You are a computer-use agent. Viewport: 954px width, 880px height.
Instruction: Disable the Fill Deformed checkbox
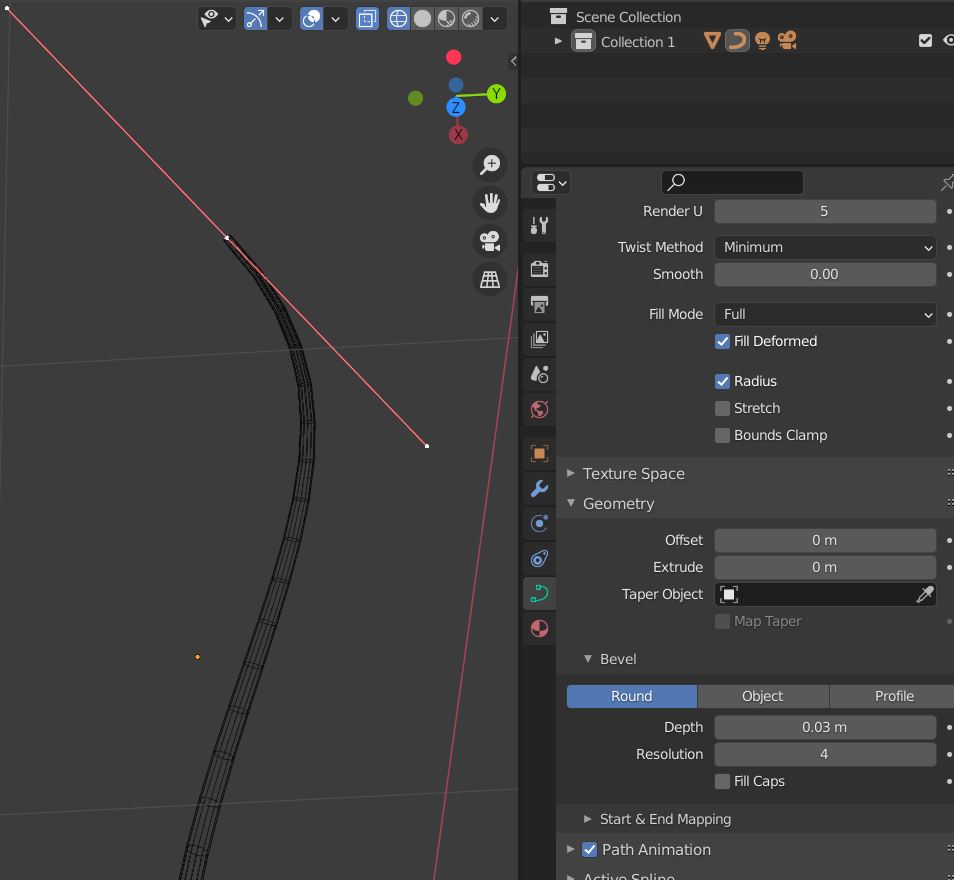(722, 341)
